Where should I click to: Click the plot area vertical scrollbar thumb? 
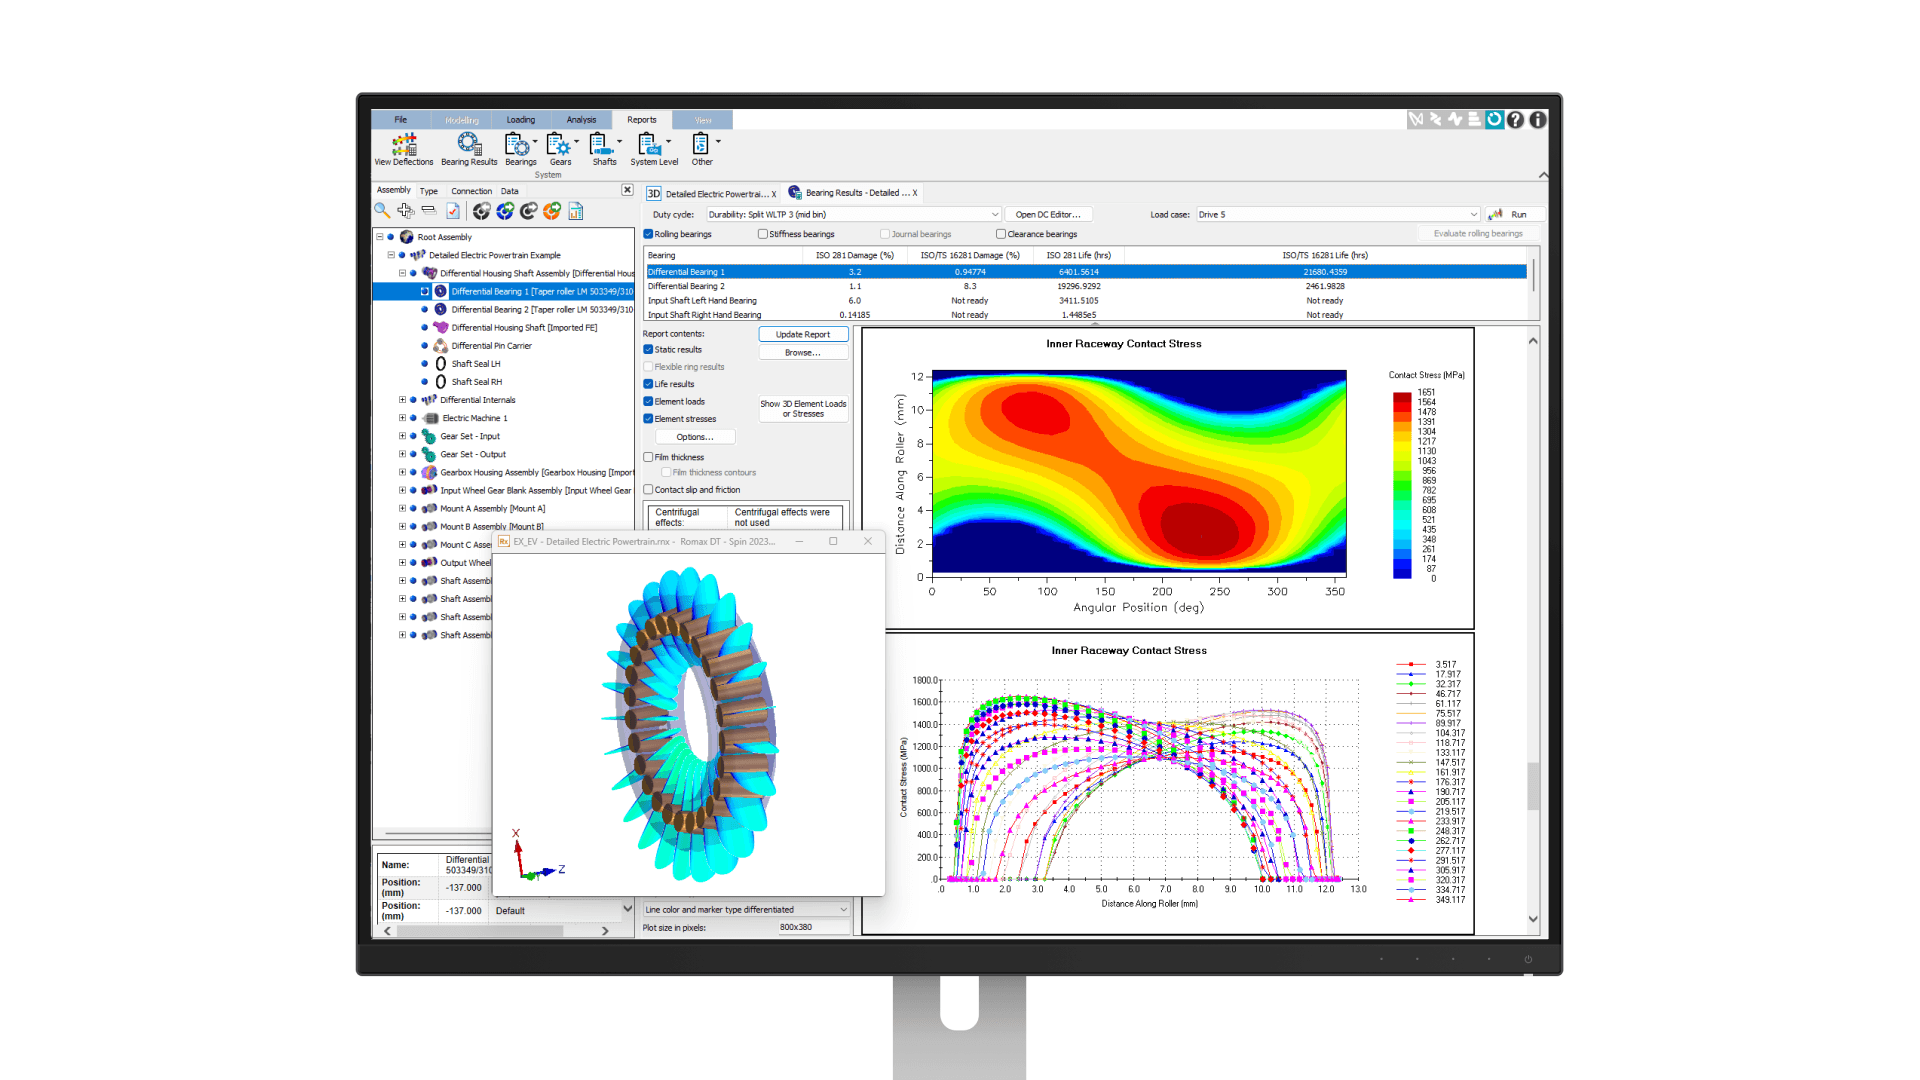[1533, 786]
